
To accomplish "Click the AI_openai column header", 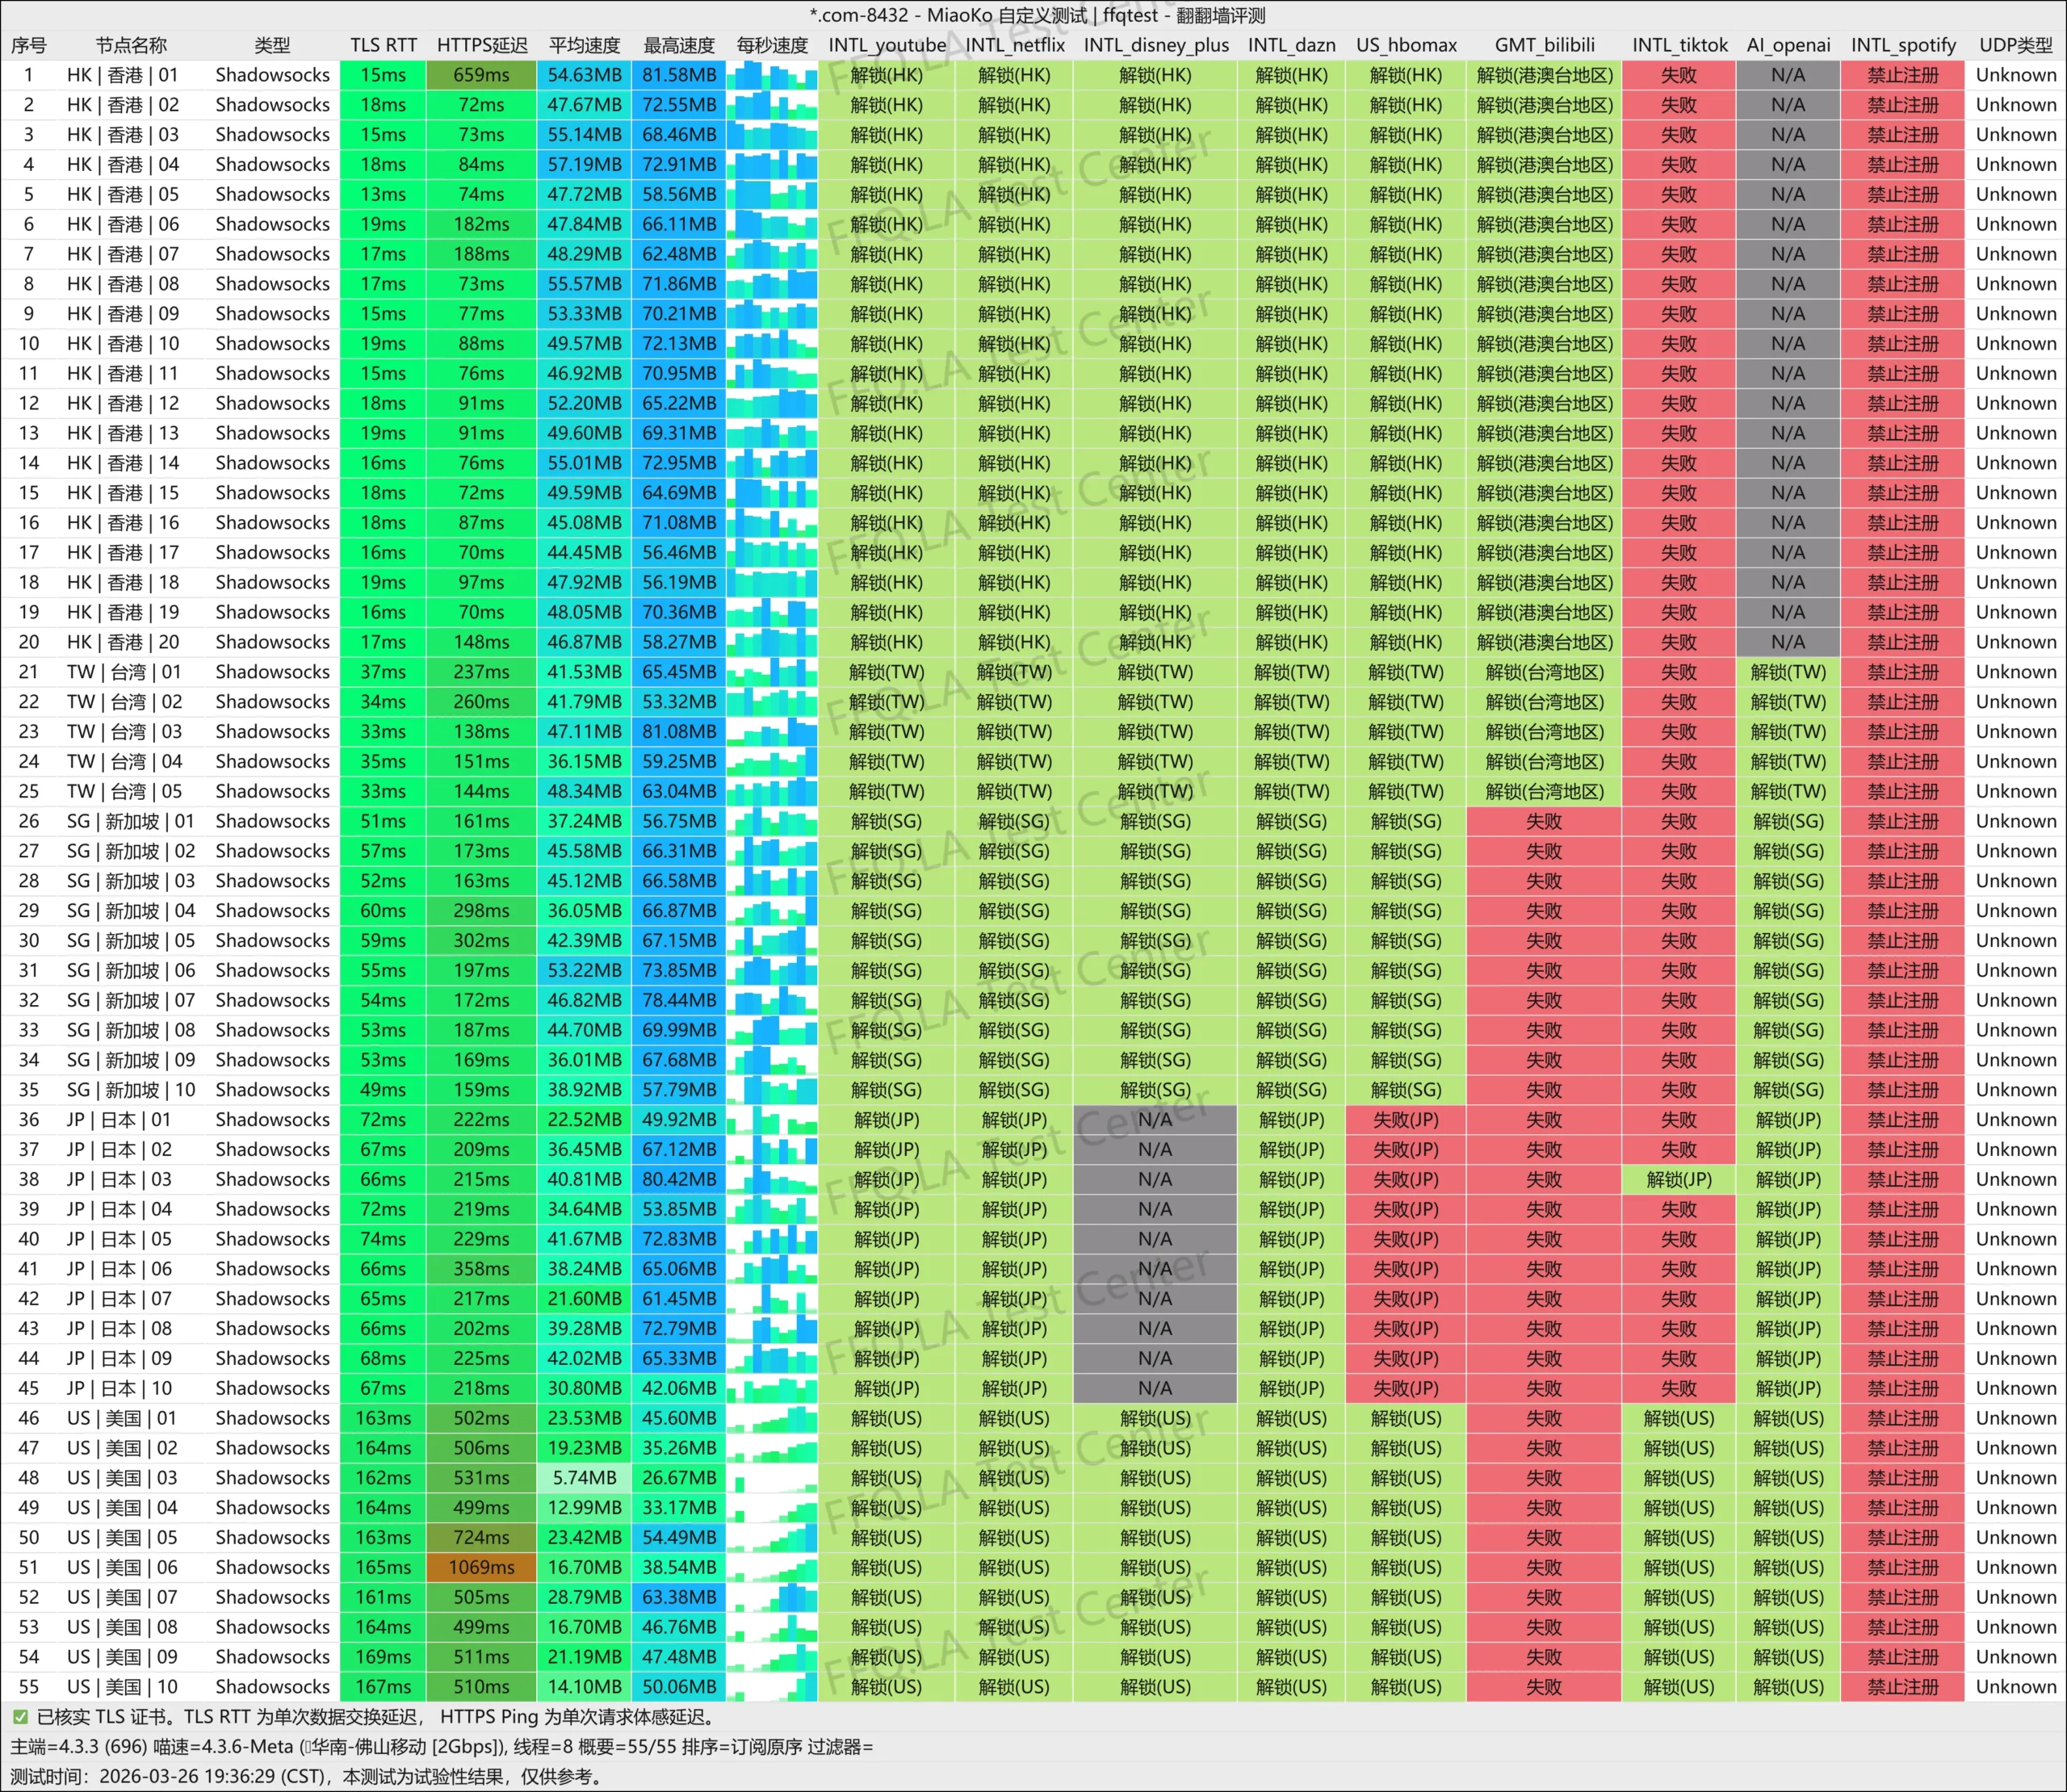I will 1788,45.
